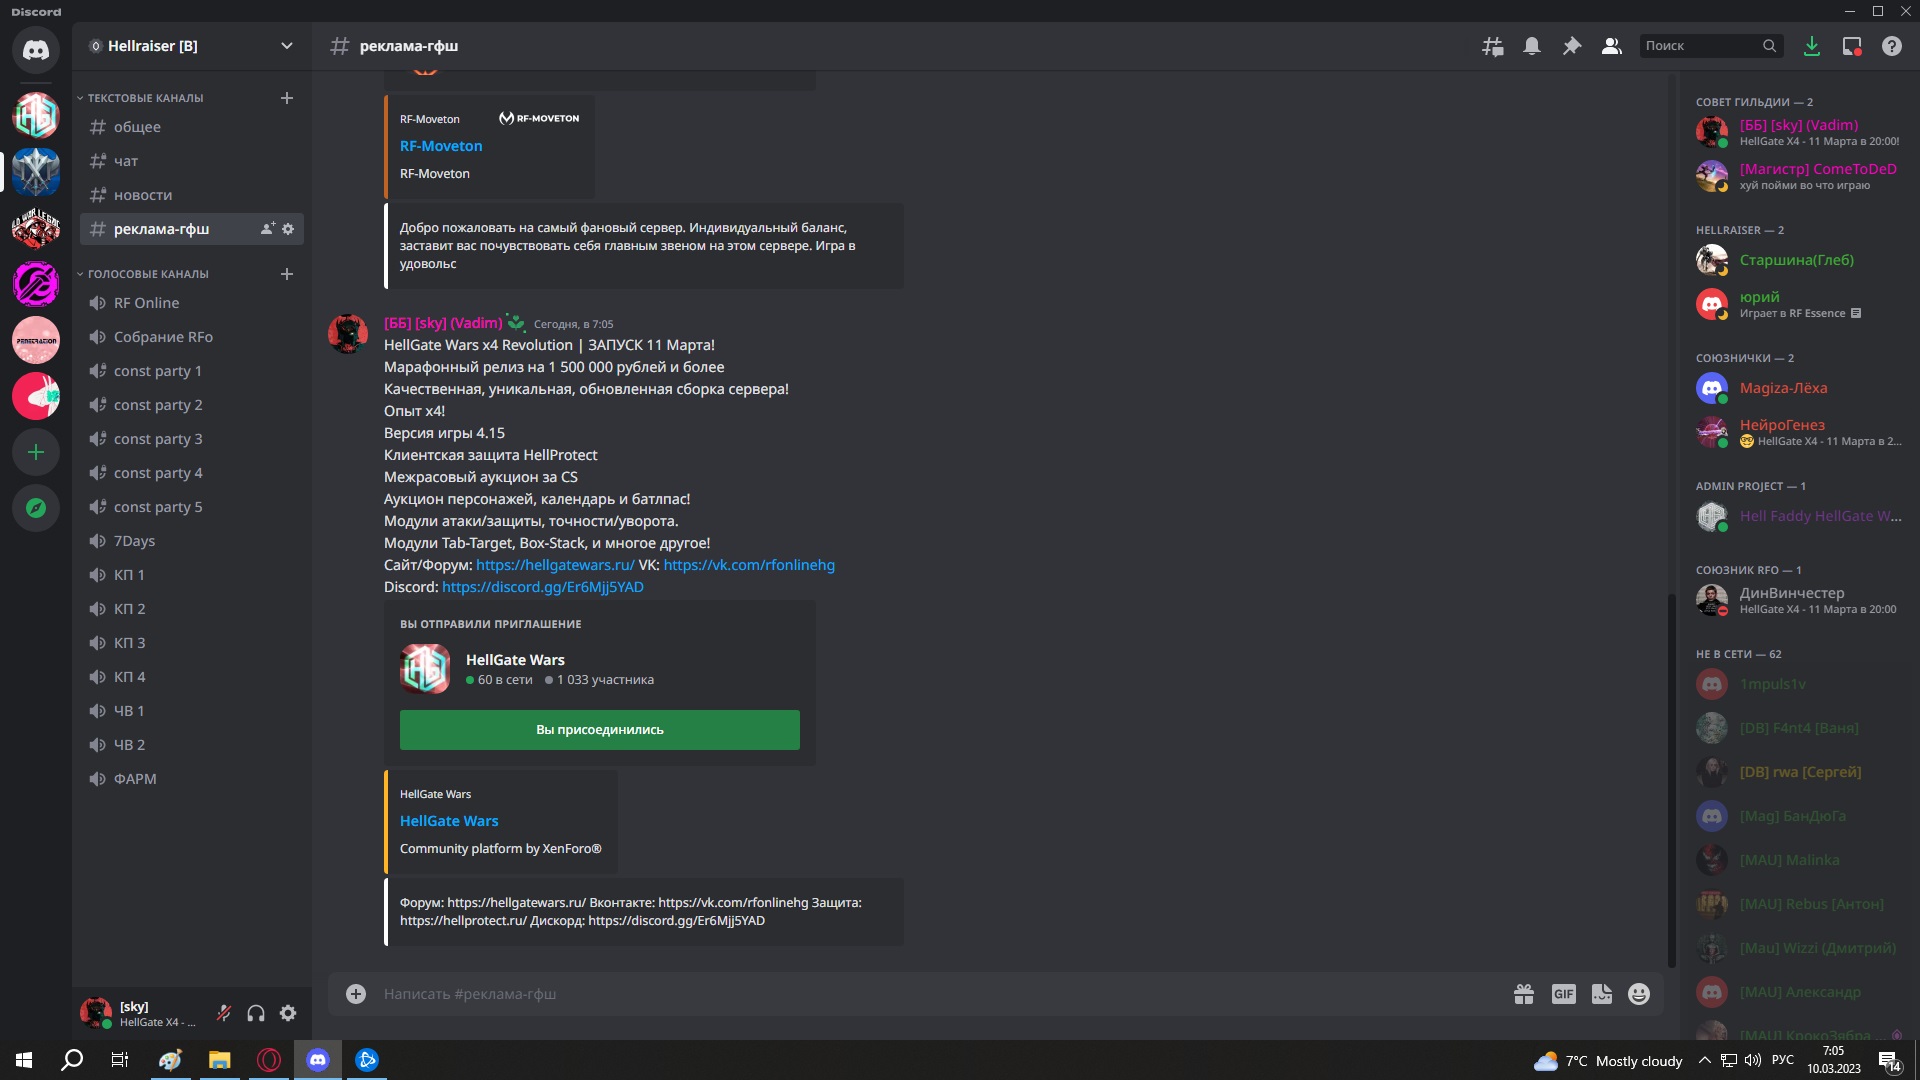Click the message author [ББ] [sky] (Vadim)
1920x1080 pixels.
pyautogui.click(x=443, y=323)
